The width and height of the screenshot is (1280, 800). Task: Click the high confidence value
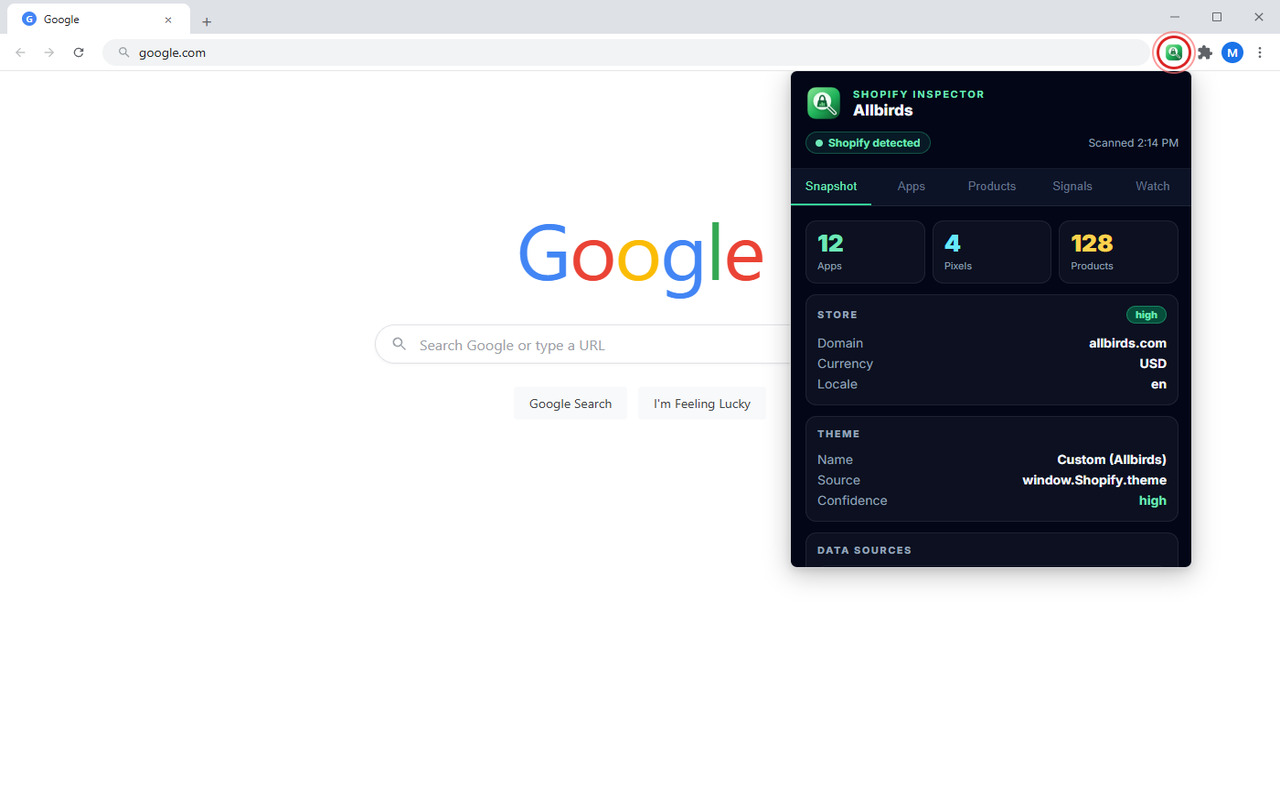tap(1153, 500)
